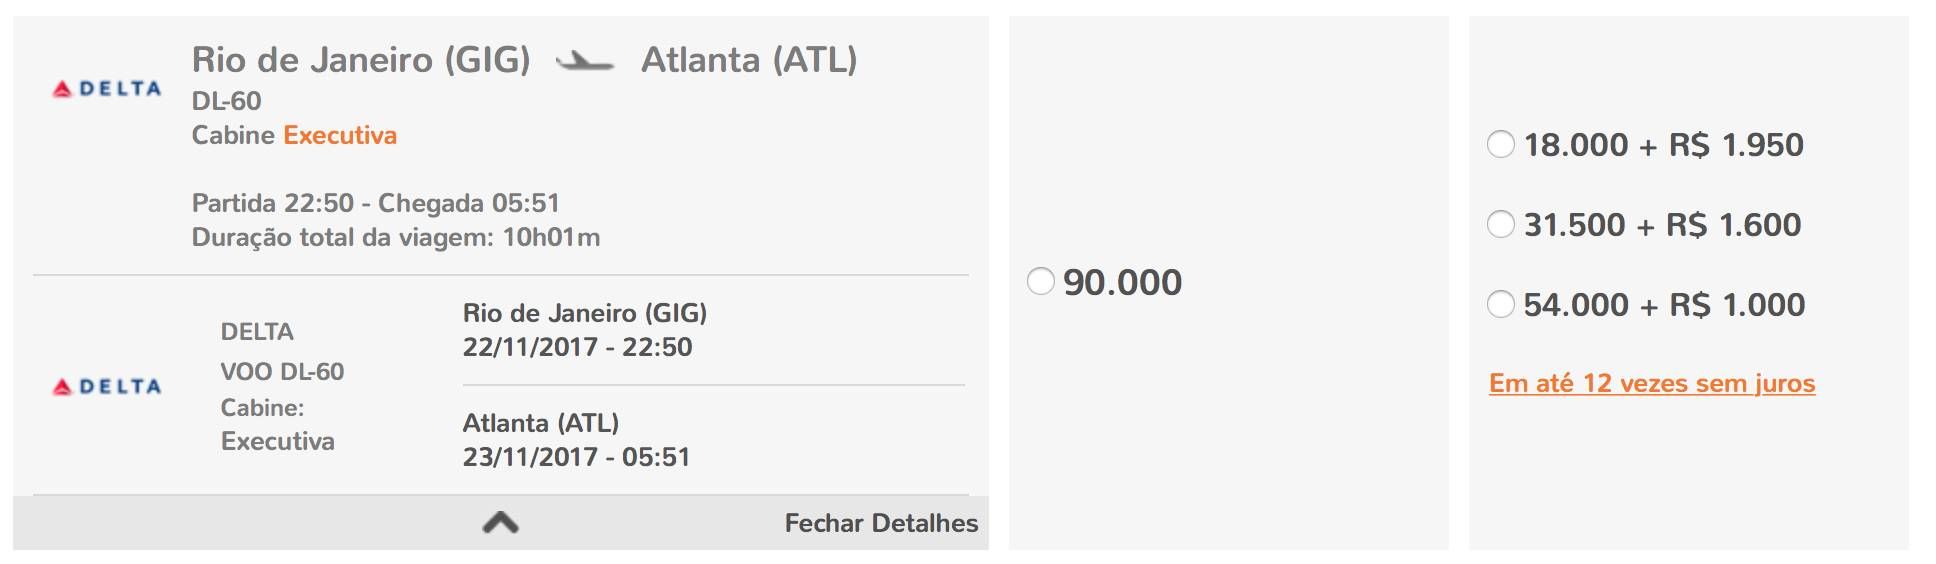
Task: Click the DL-60 flight number under the route
Action: 227,101
